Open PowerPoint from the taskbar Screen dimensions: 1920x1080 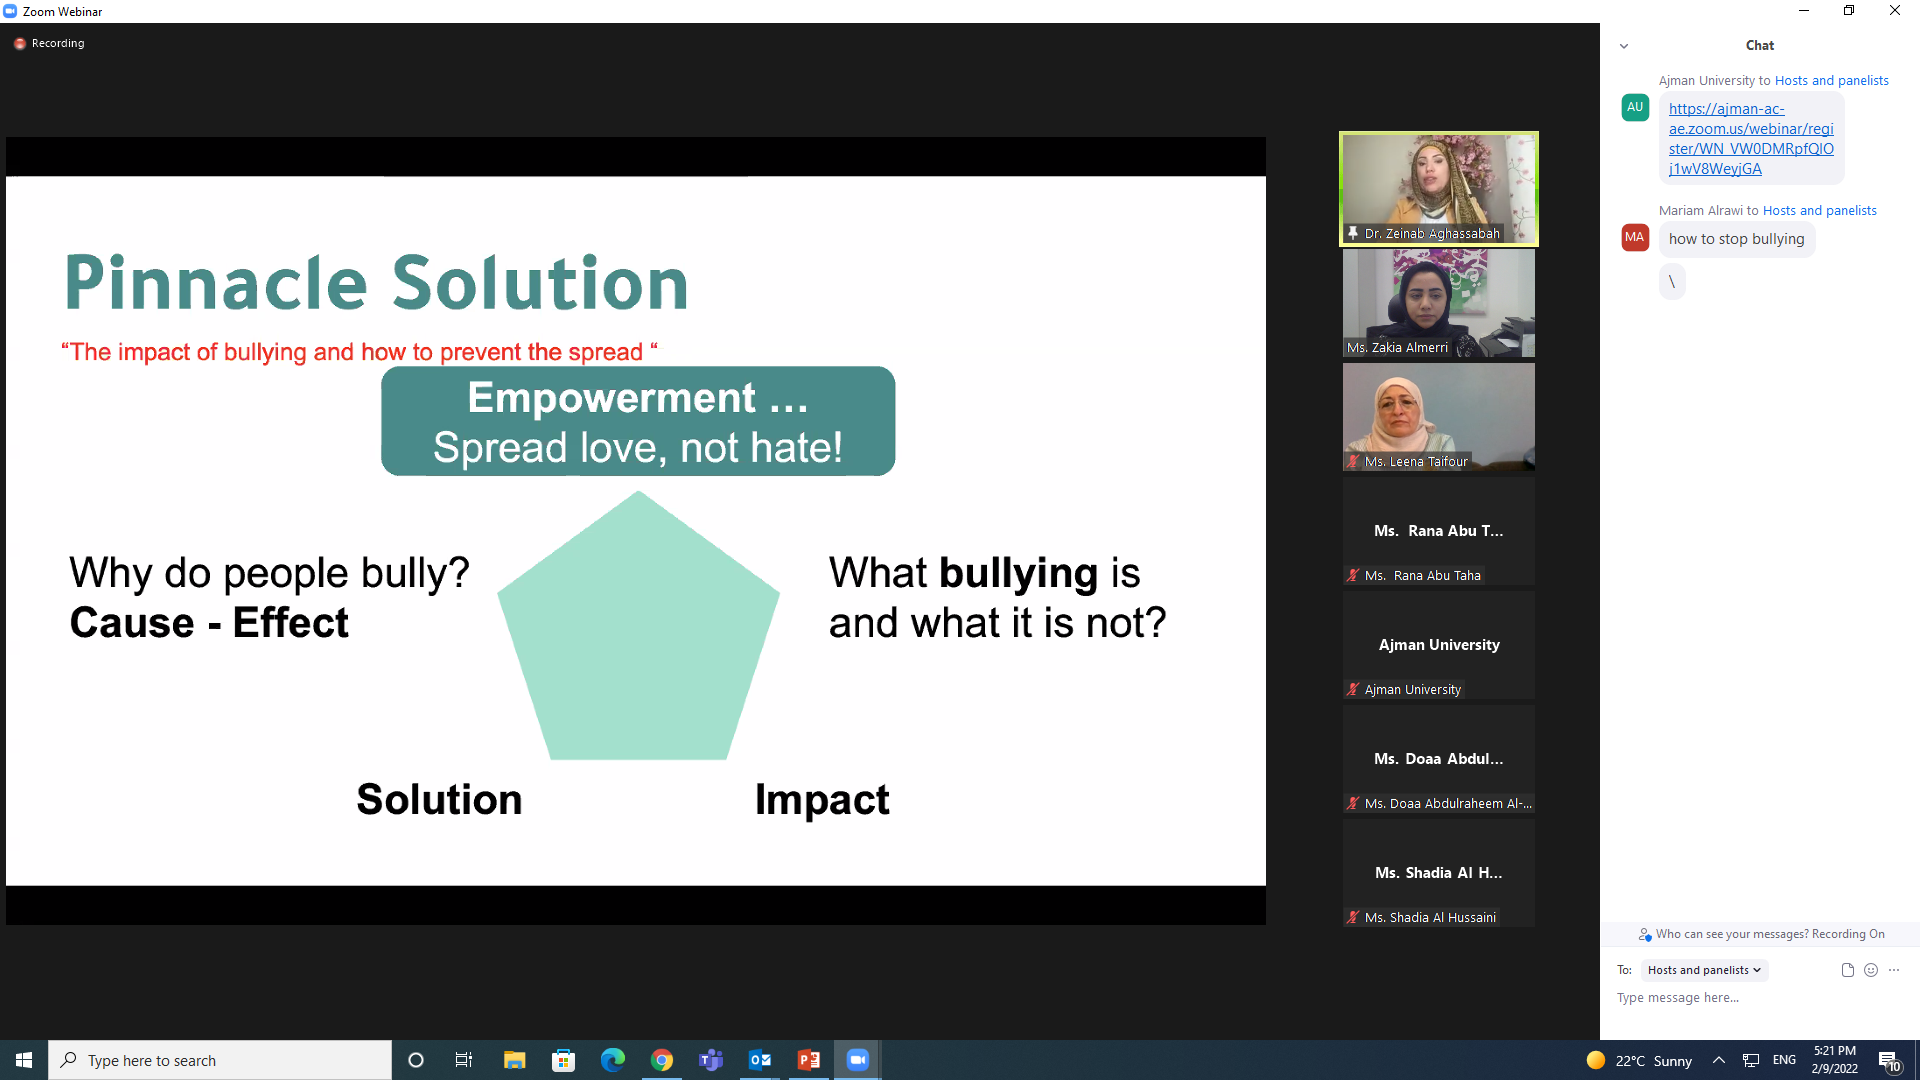click(x=809, y=1060)
